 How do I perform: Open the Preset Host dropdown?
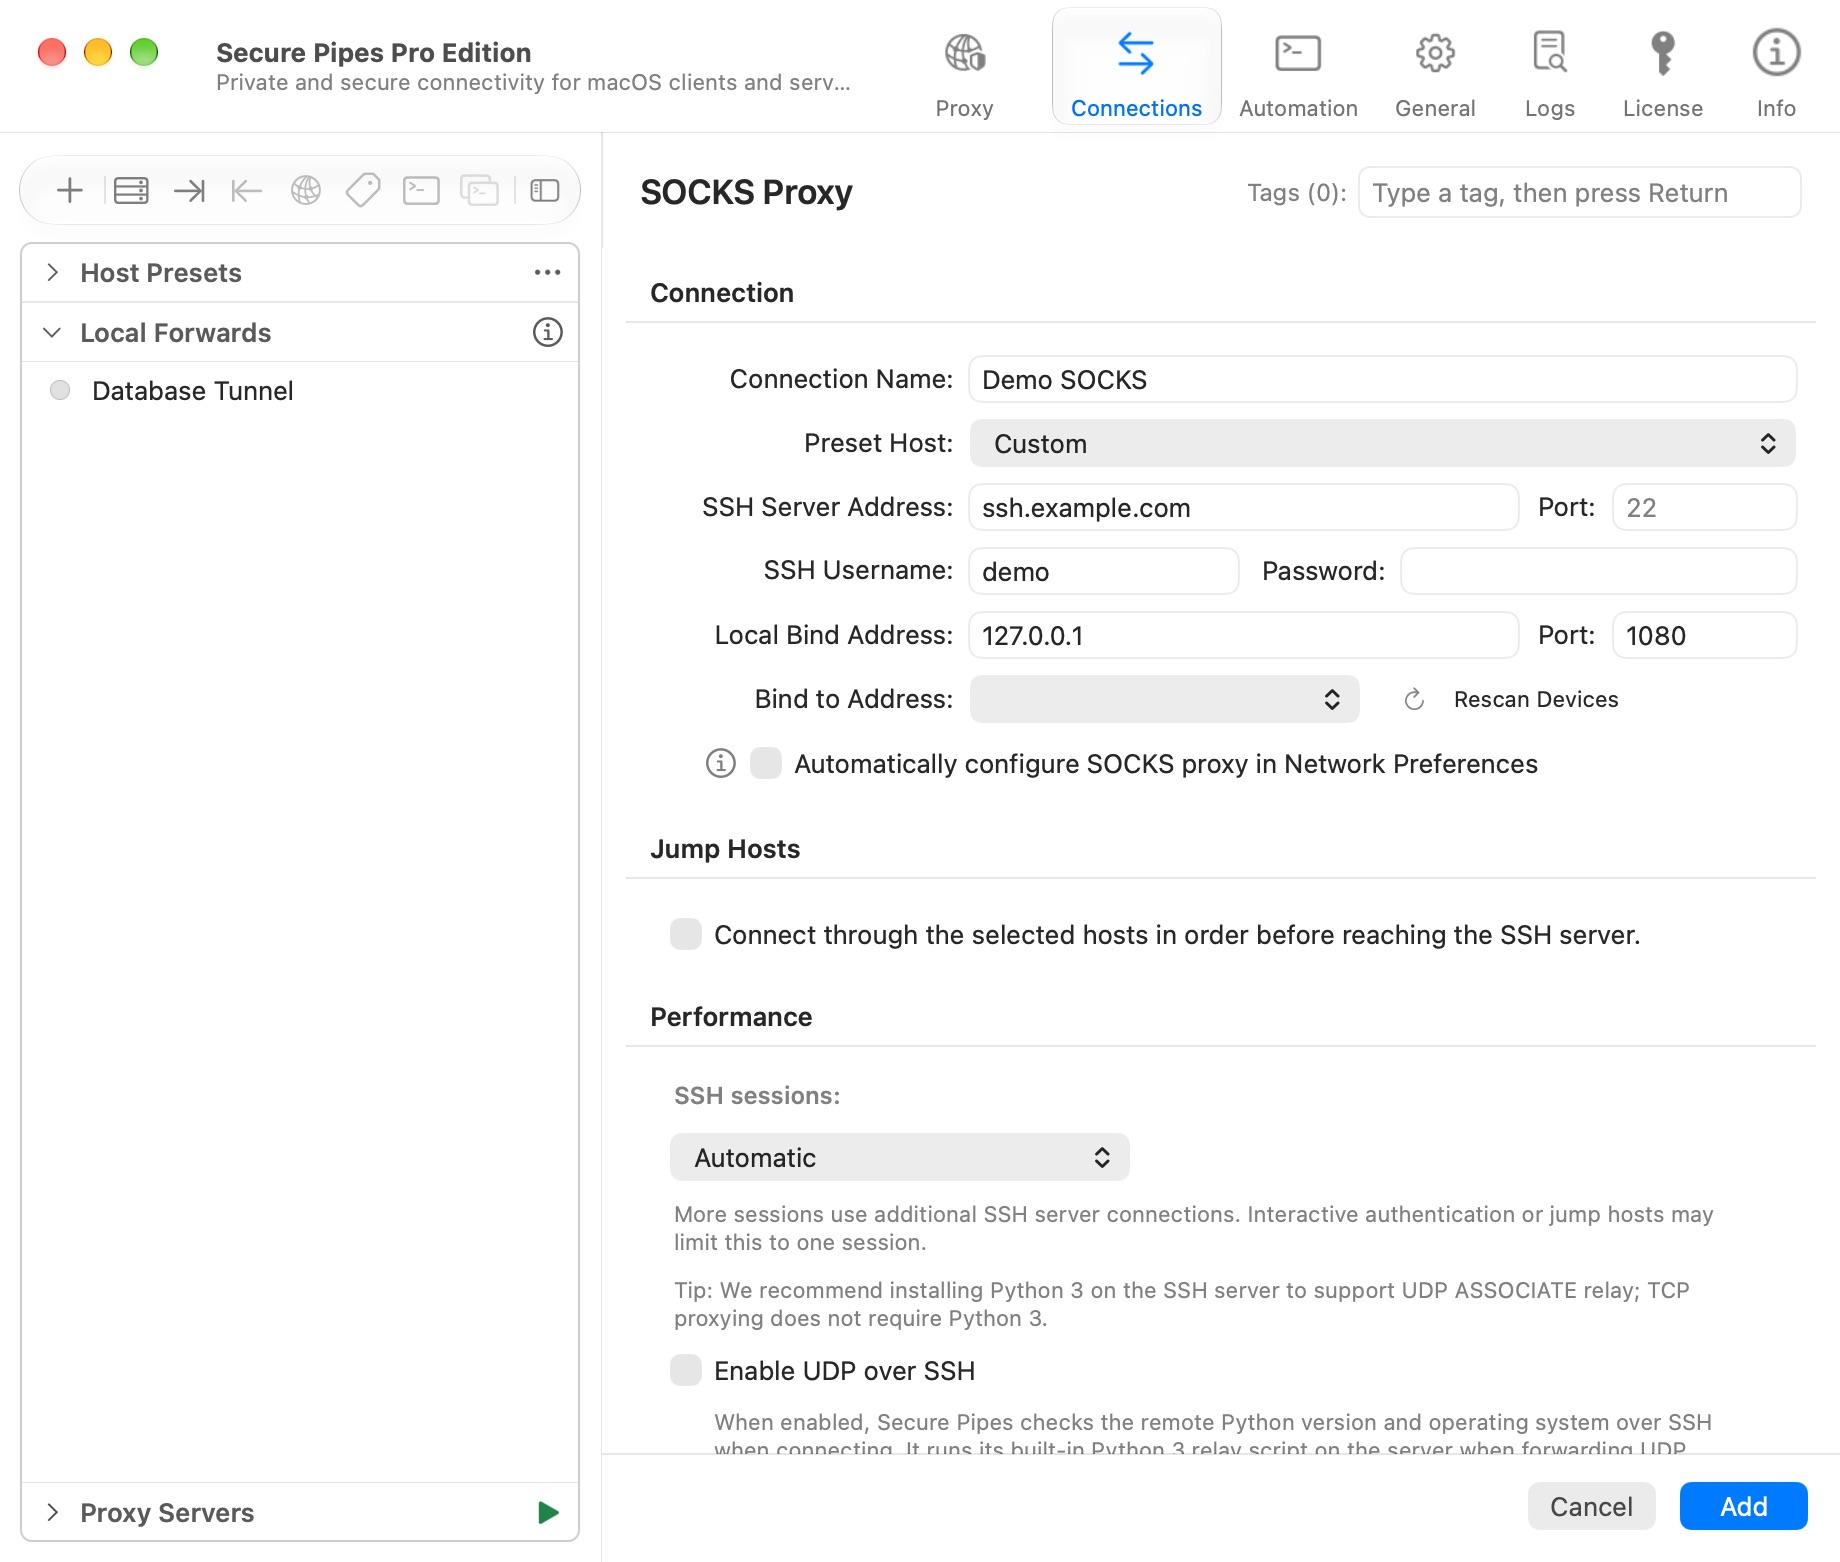pos(1383,443)
